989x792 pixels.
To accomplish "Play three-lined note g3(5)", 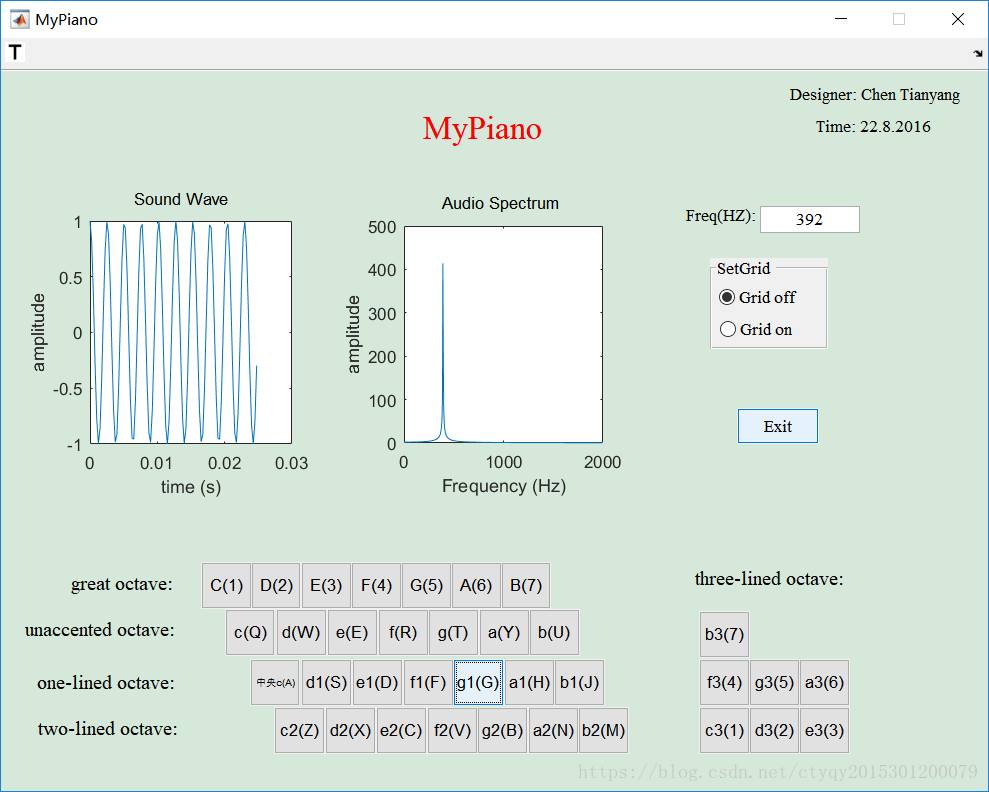I will [775, 682].
